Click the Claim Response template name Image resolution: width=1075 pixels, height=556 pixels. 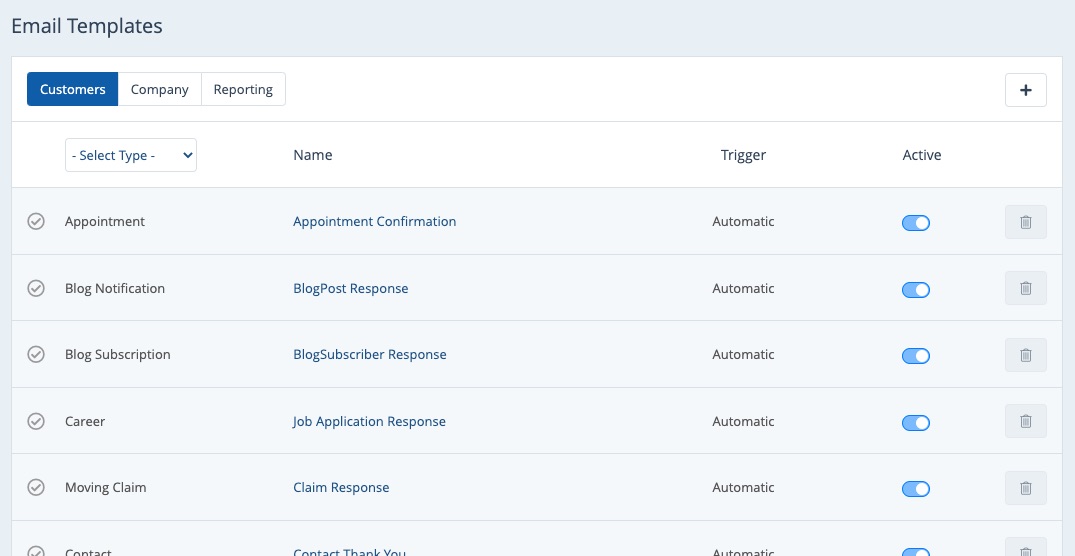tap(341, 488)
